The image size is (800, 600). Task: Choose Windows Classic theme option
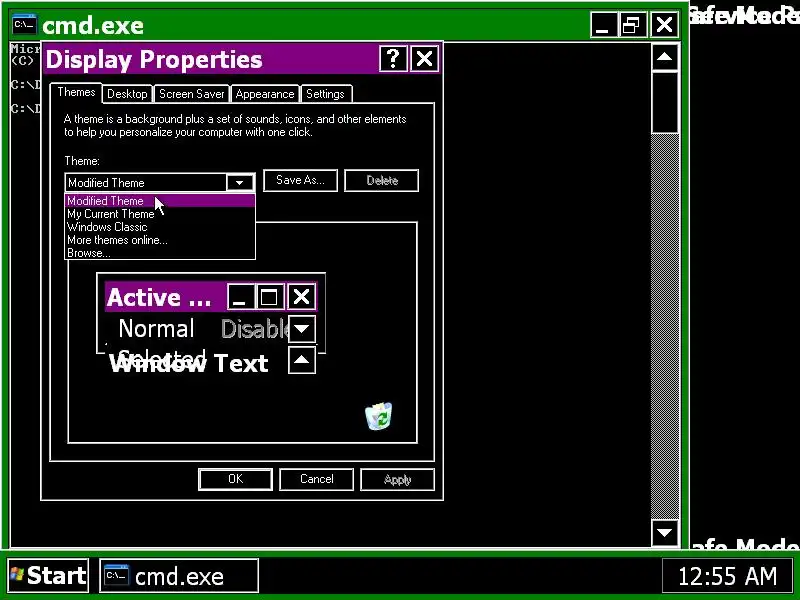tap(160, 227)
